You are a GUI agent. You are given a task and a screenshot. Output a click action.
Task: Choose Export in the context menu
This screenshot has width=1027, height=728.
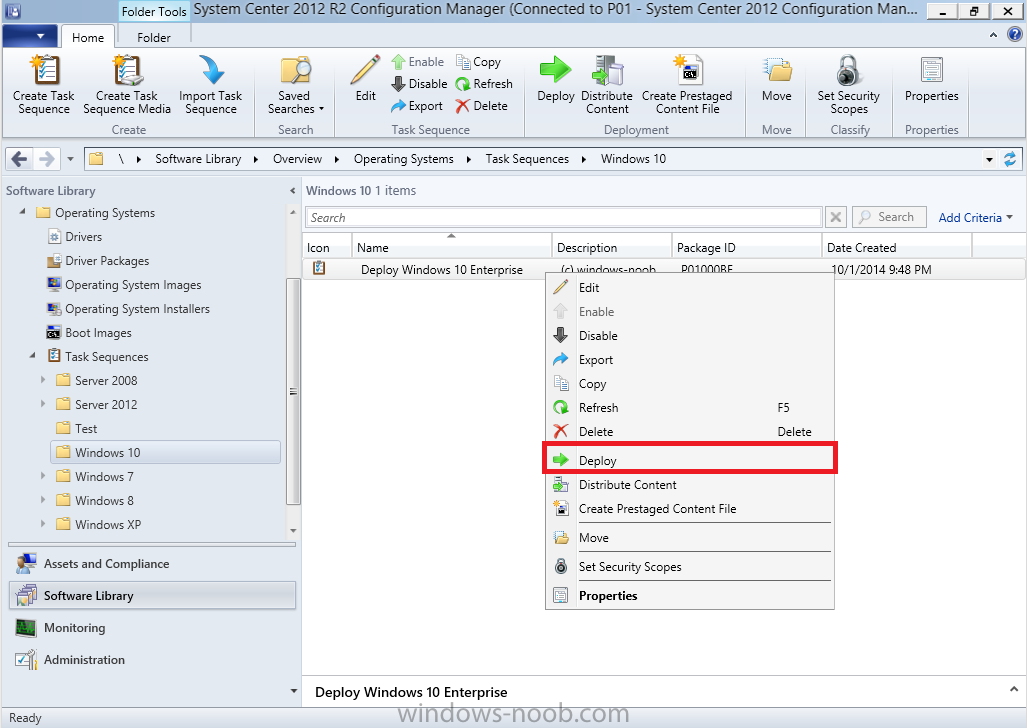(689, 360)
